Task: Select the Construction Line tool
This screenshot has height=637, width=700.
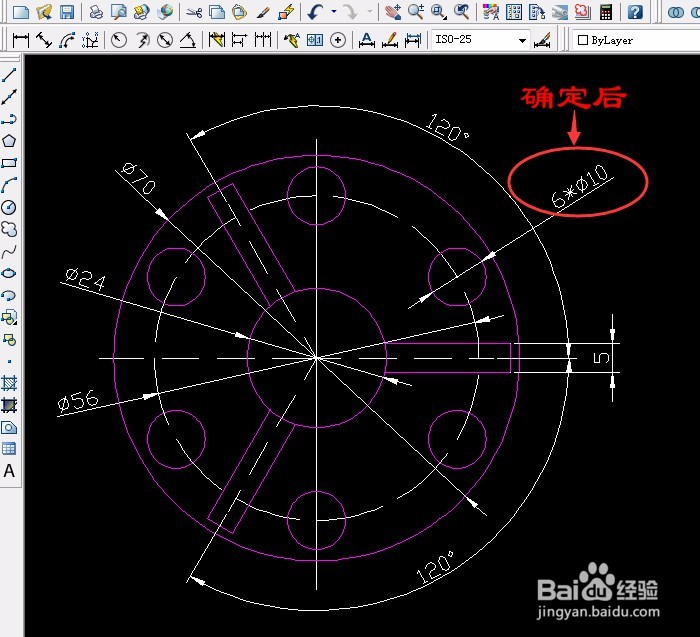Action: coord(9,97)
